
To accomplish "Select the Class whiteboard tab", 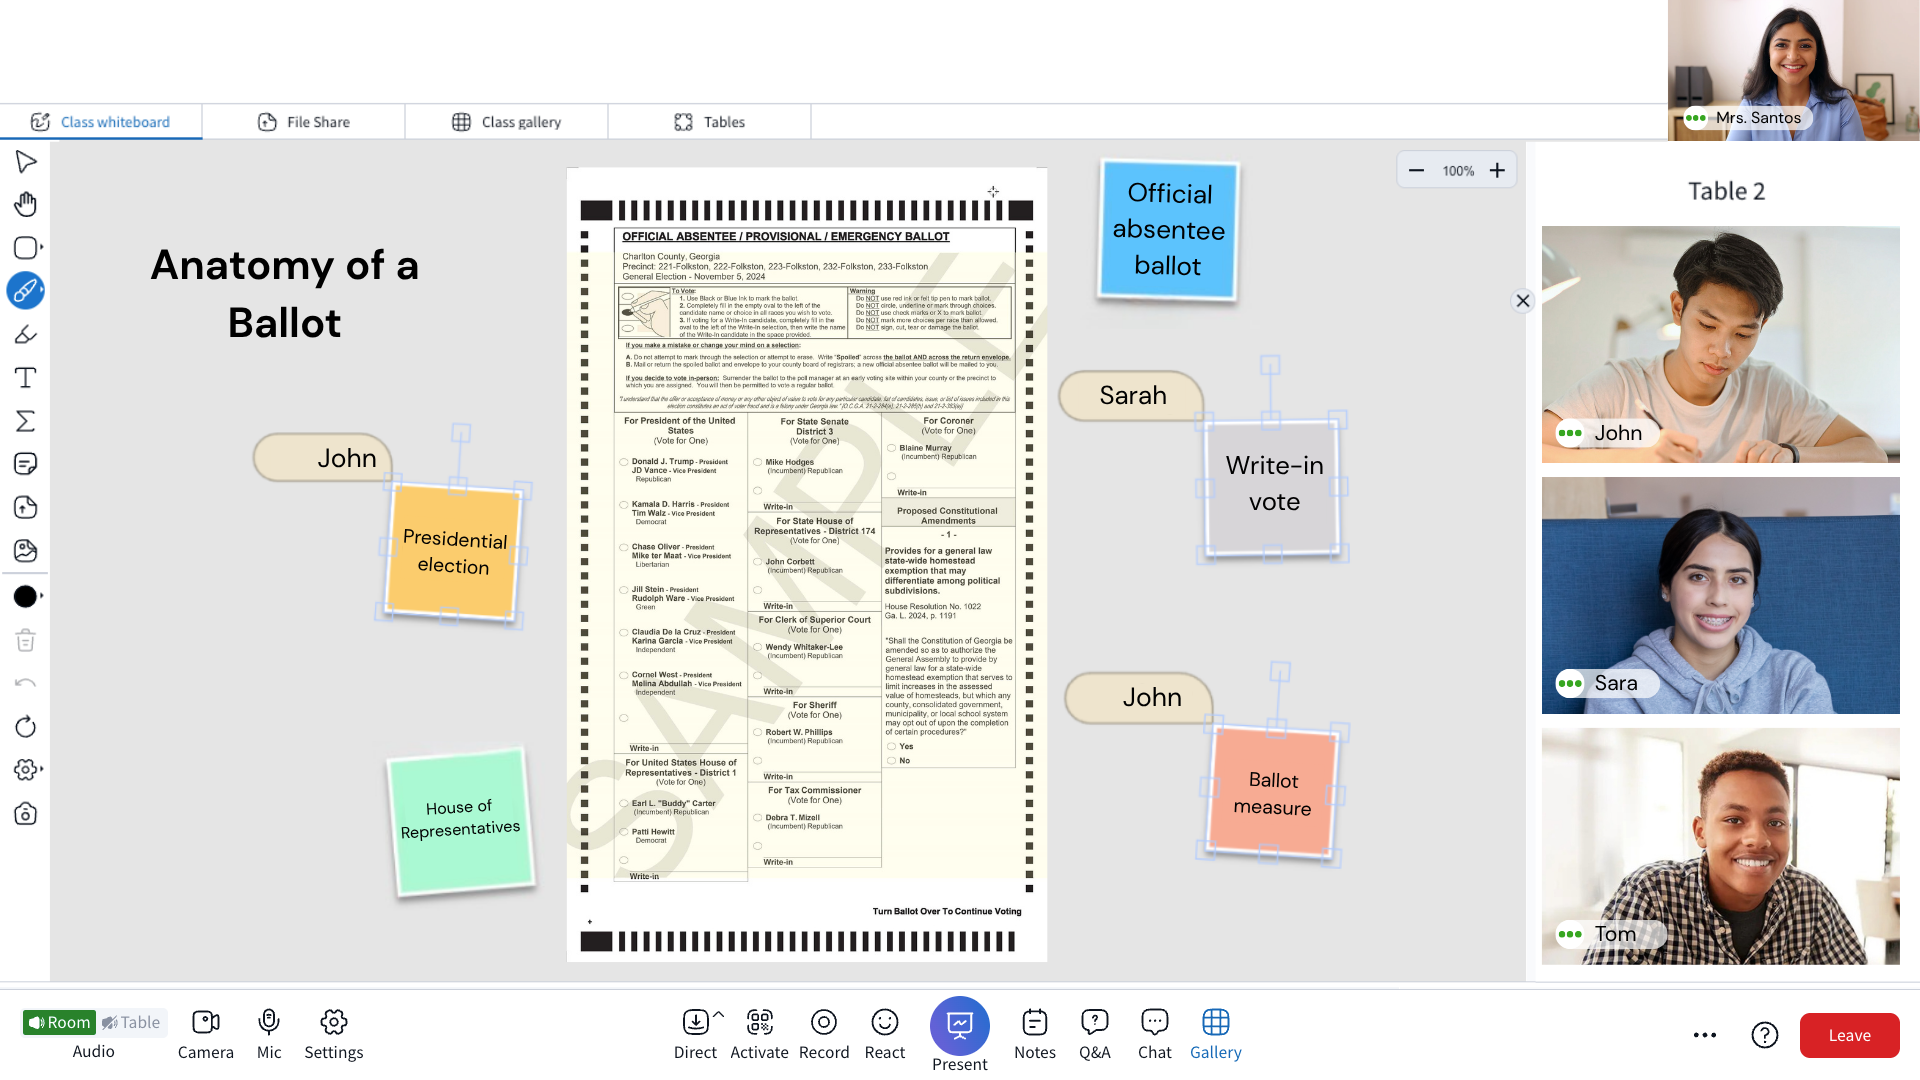I will tap(101, 122).
